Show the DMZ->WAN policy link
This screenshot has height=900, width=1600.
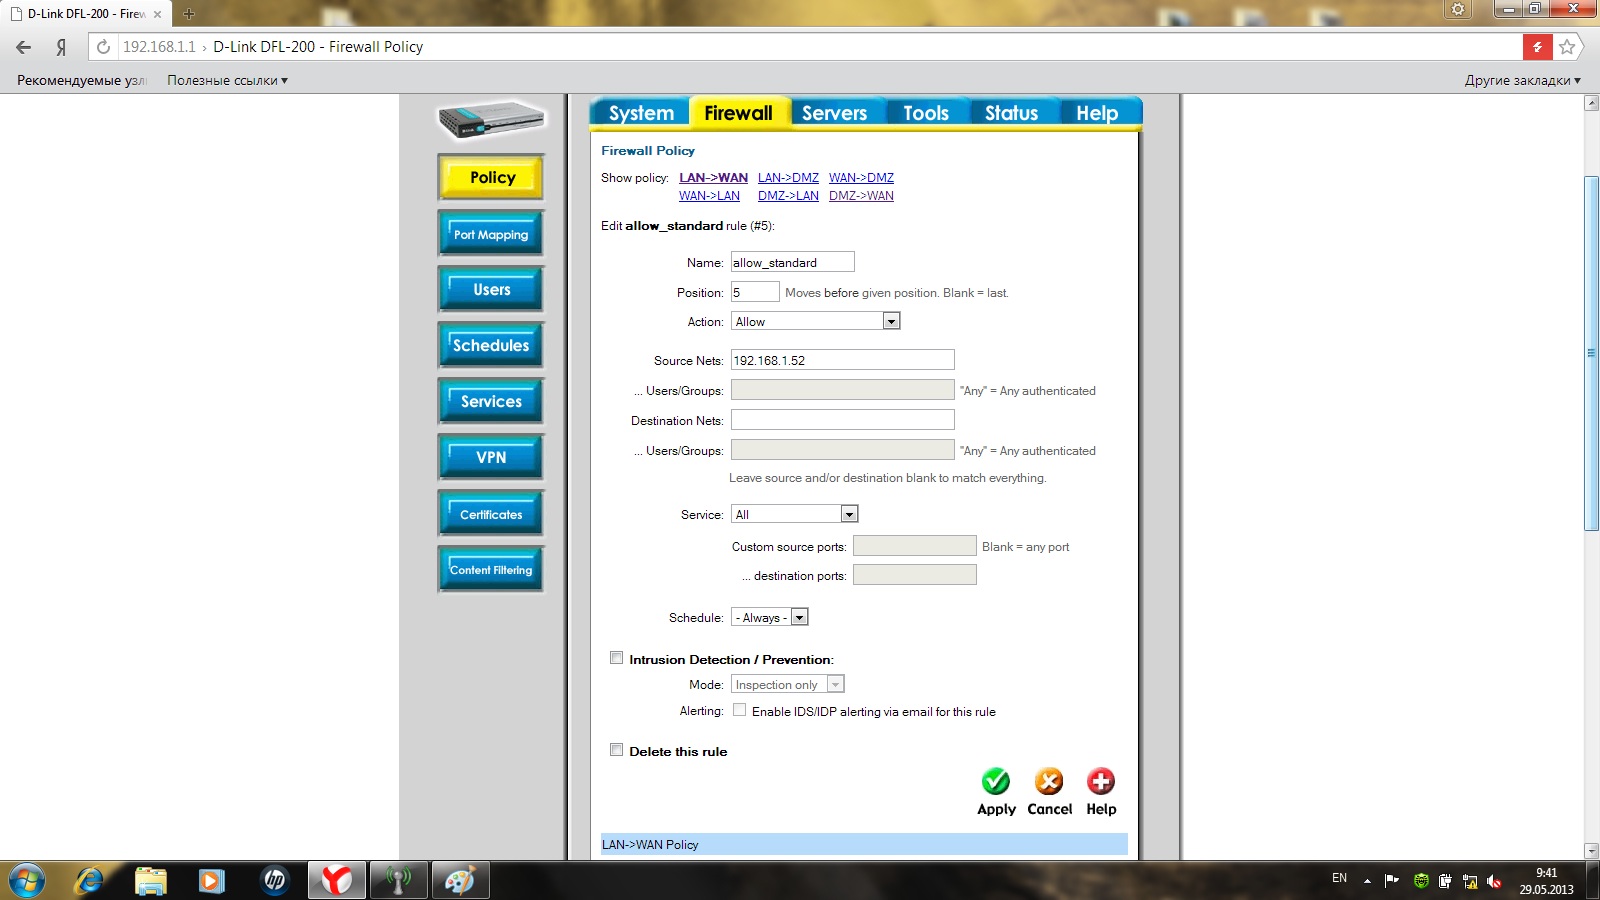861,196
